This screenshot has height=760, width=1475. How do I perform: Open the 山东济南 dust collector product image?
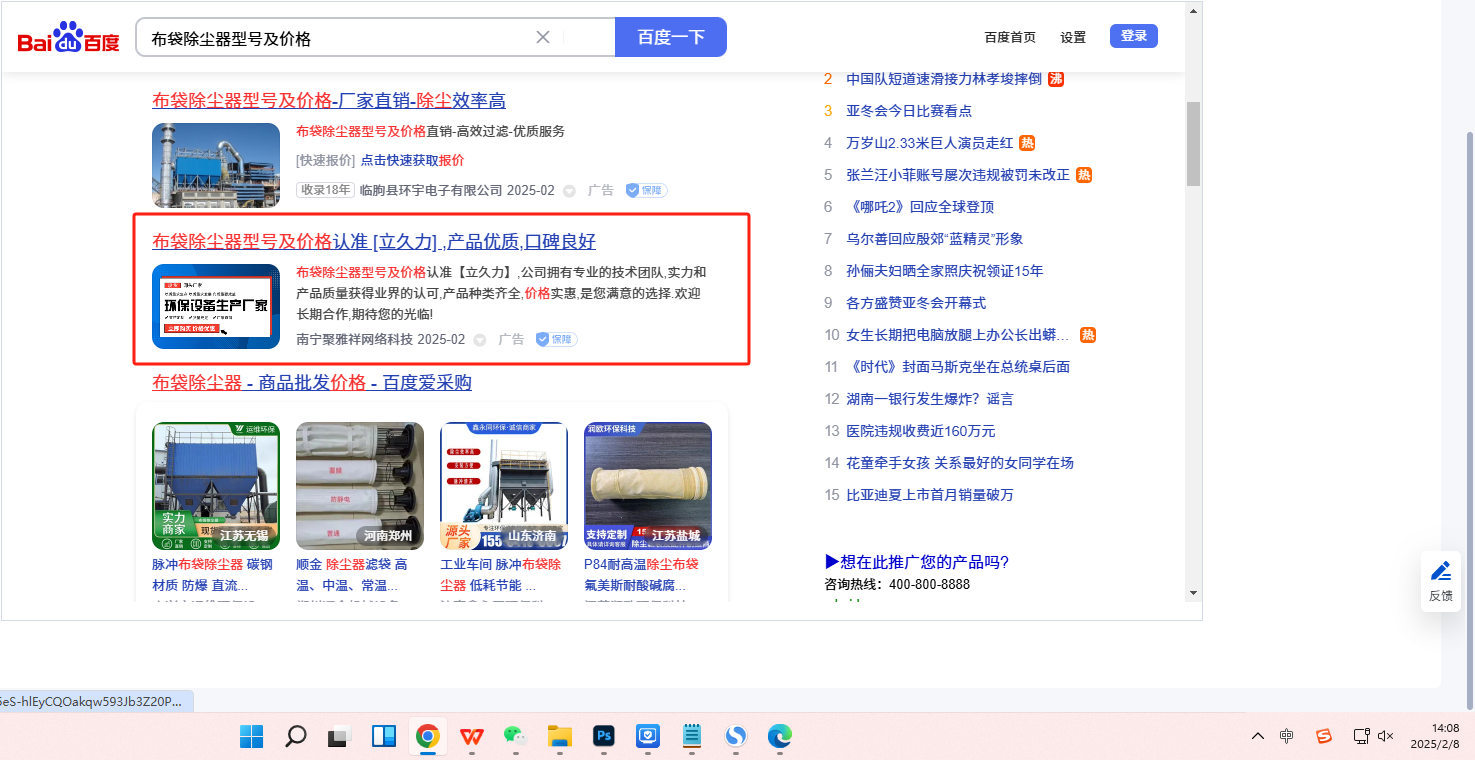click(x=504, y=486)
